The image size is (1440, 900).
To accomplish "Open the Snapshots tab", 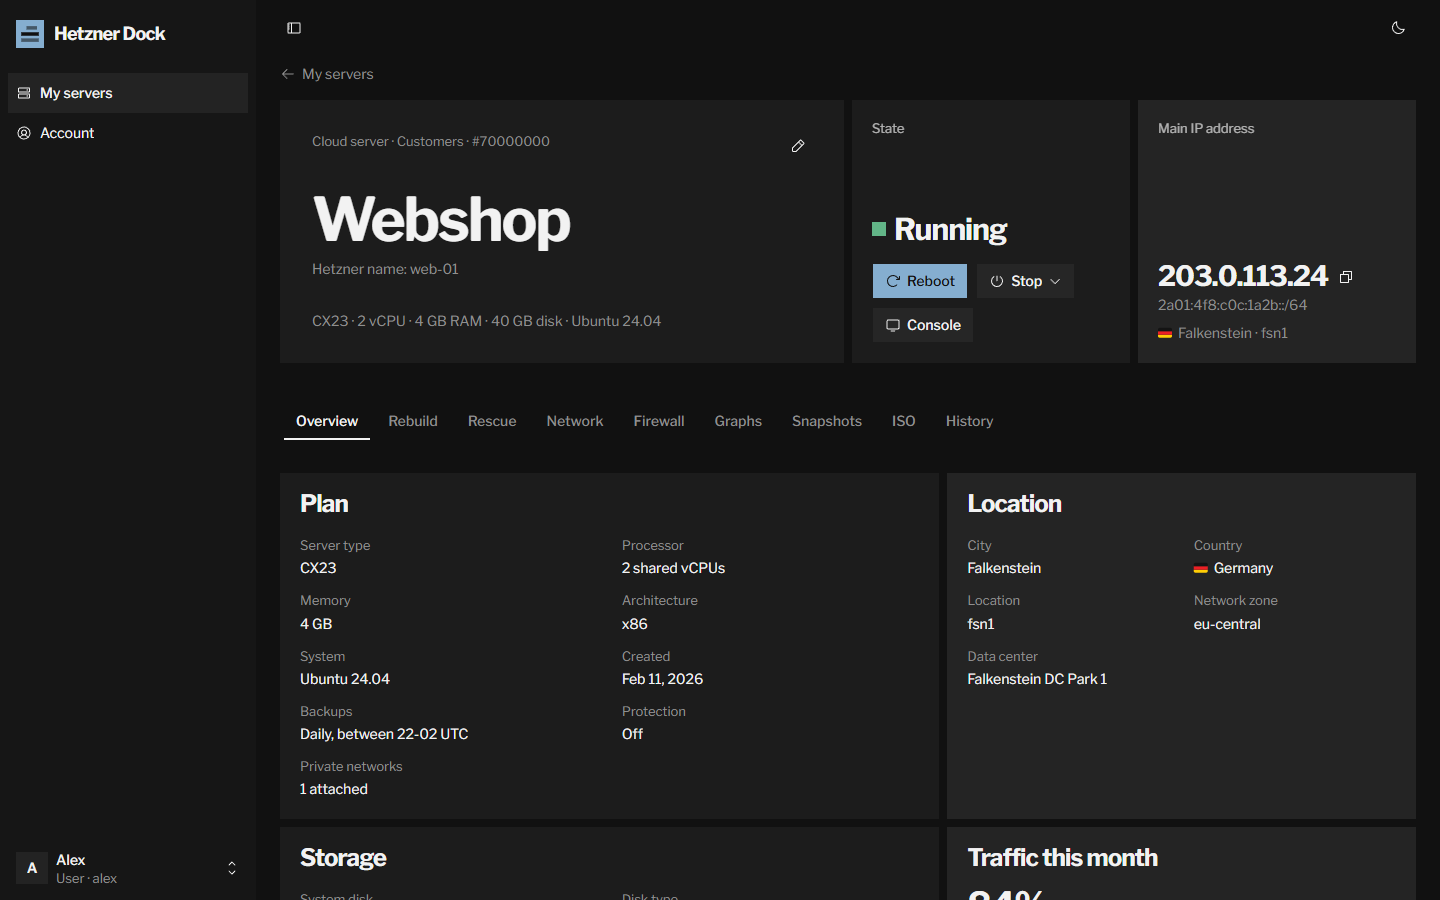I will click(827, 421).
